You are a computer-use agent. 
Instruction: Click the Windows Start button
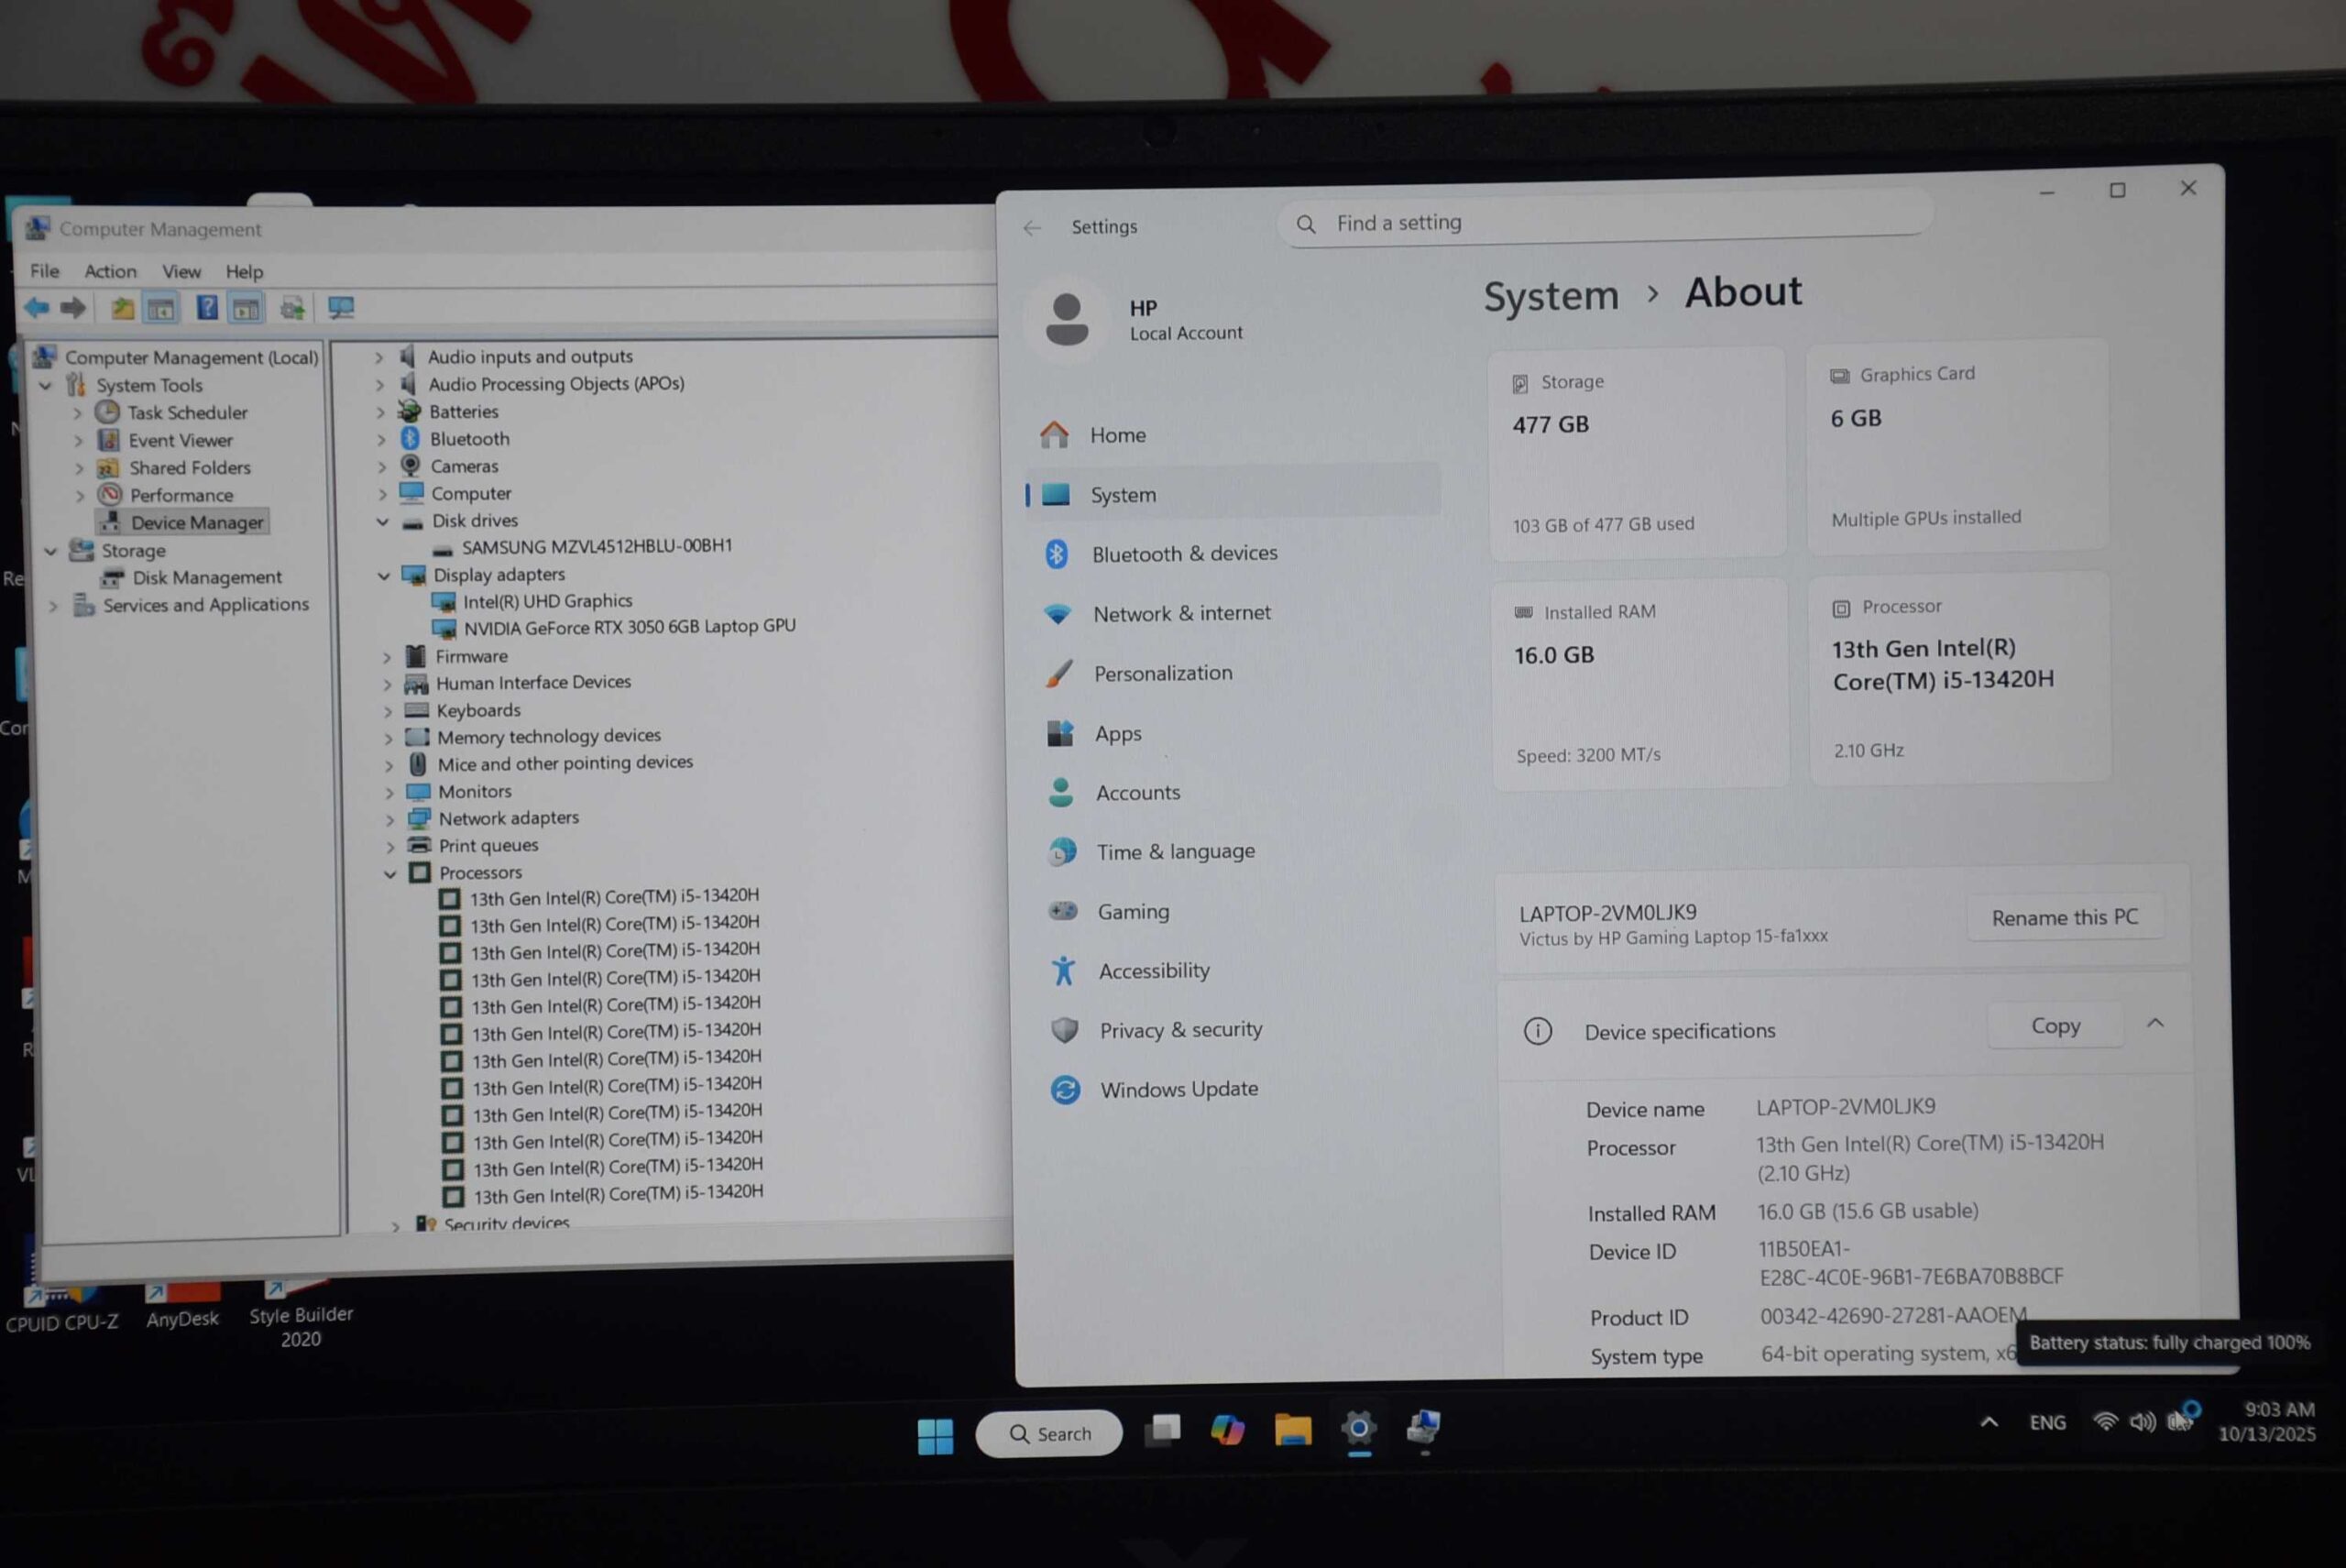(x=935, y=1436)
